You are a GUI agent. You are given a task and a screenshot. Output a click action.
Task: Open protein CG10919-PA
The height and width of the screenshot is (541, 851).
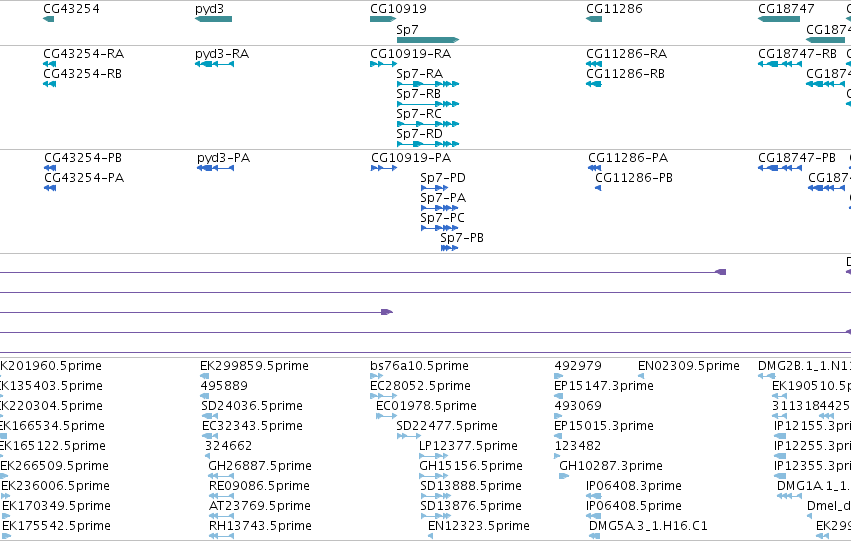point(384,168)
